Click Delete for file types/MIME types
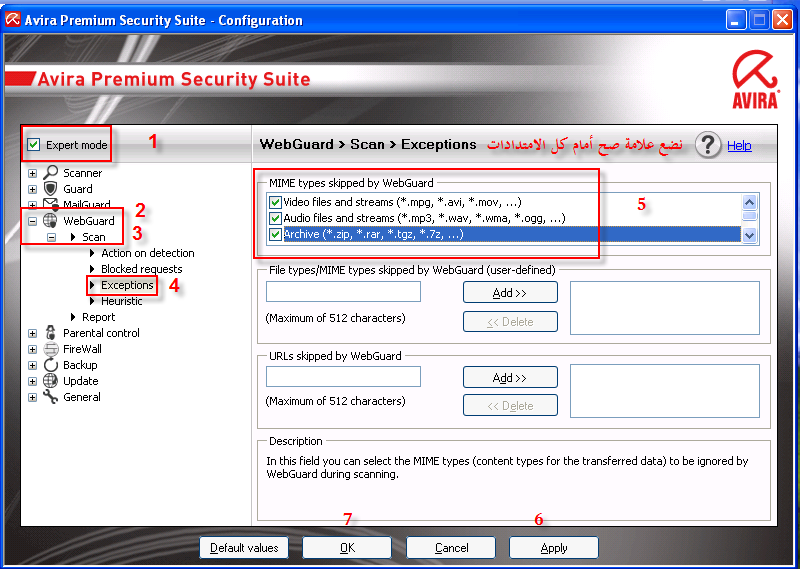This screenshot has width=800, height=569. pyautogui.click(x=510, y=321)
